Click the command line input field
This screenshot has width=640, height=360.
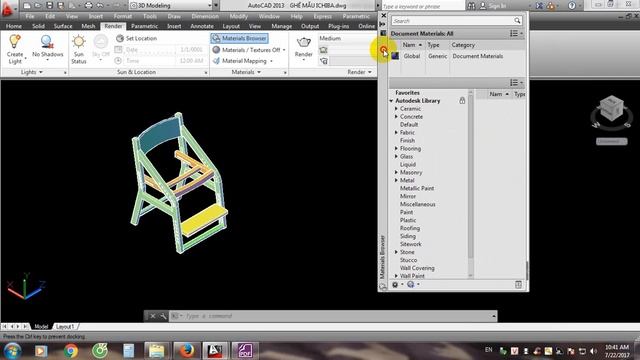point(335,316)
